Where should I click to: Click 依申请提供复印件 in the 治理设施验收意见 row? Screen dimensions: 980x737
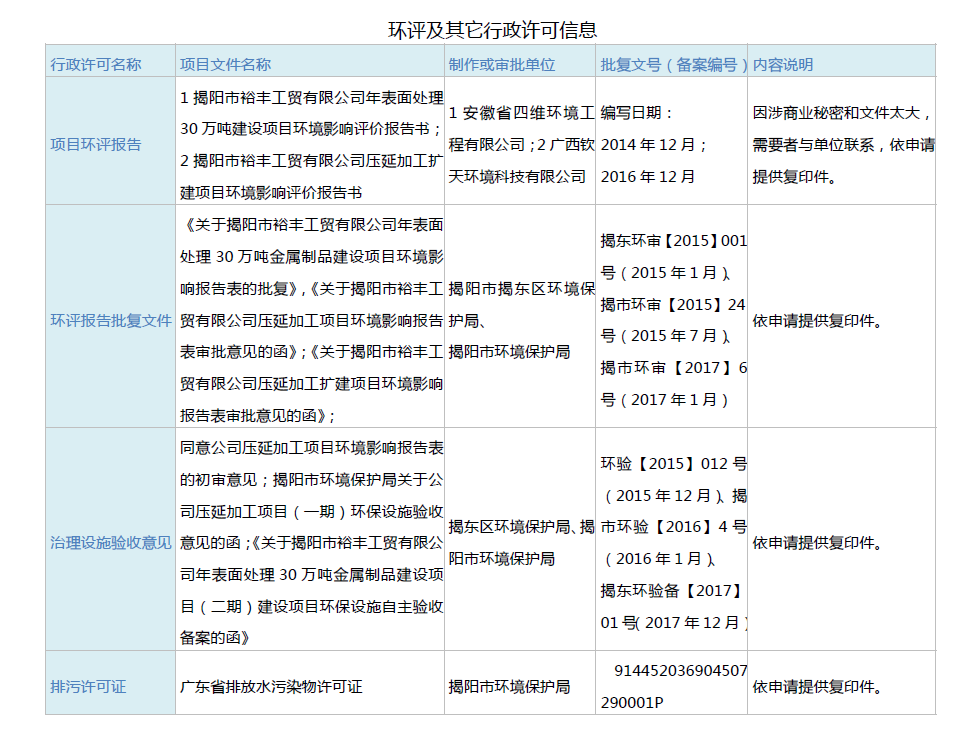click(x=818, y=543)
